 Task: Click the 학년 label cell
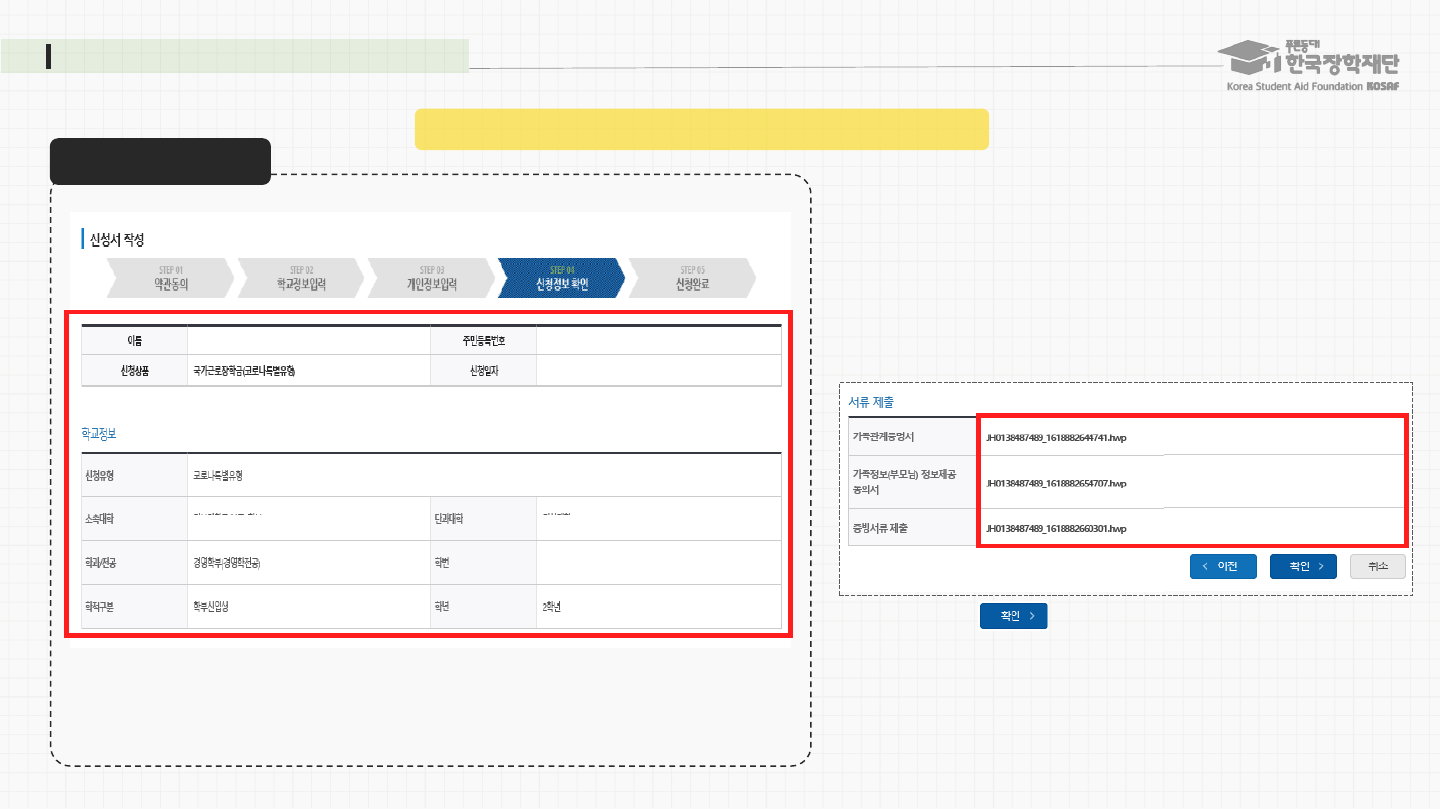[x=484, y=607]
